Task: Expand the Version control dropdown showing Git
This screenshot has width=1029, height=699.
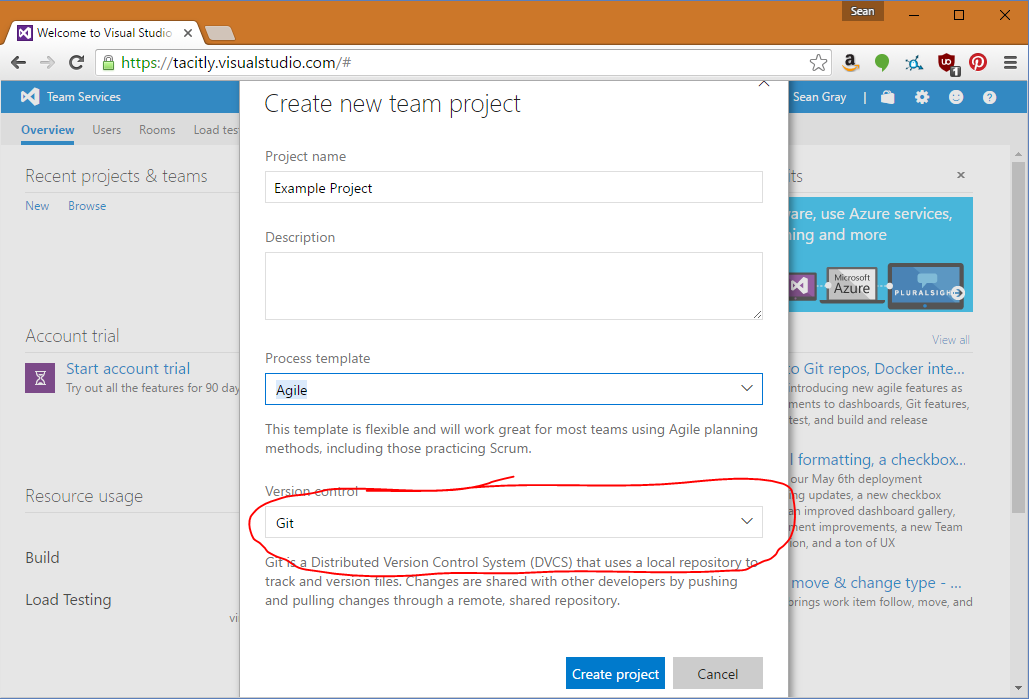Action: pyautogui.click(x=513, y=522)
